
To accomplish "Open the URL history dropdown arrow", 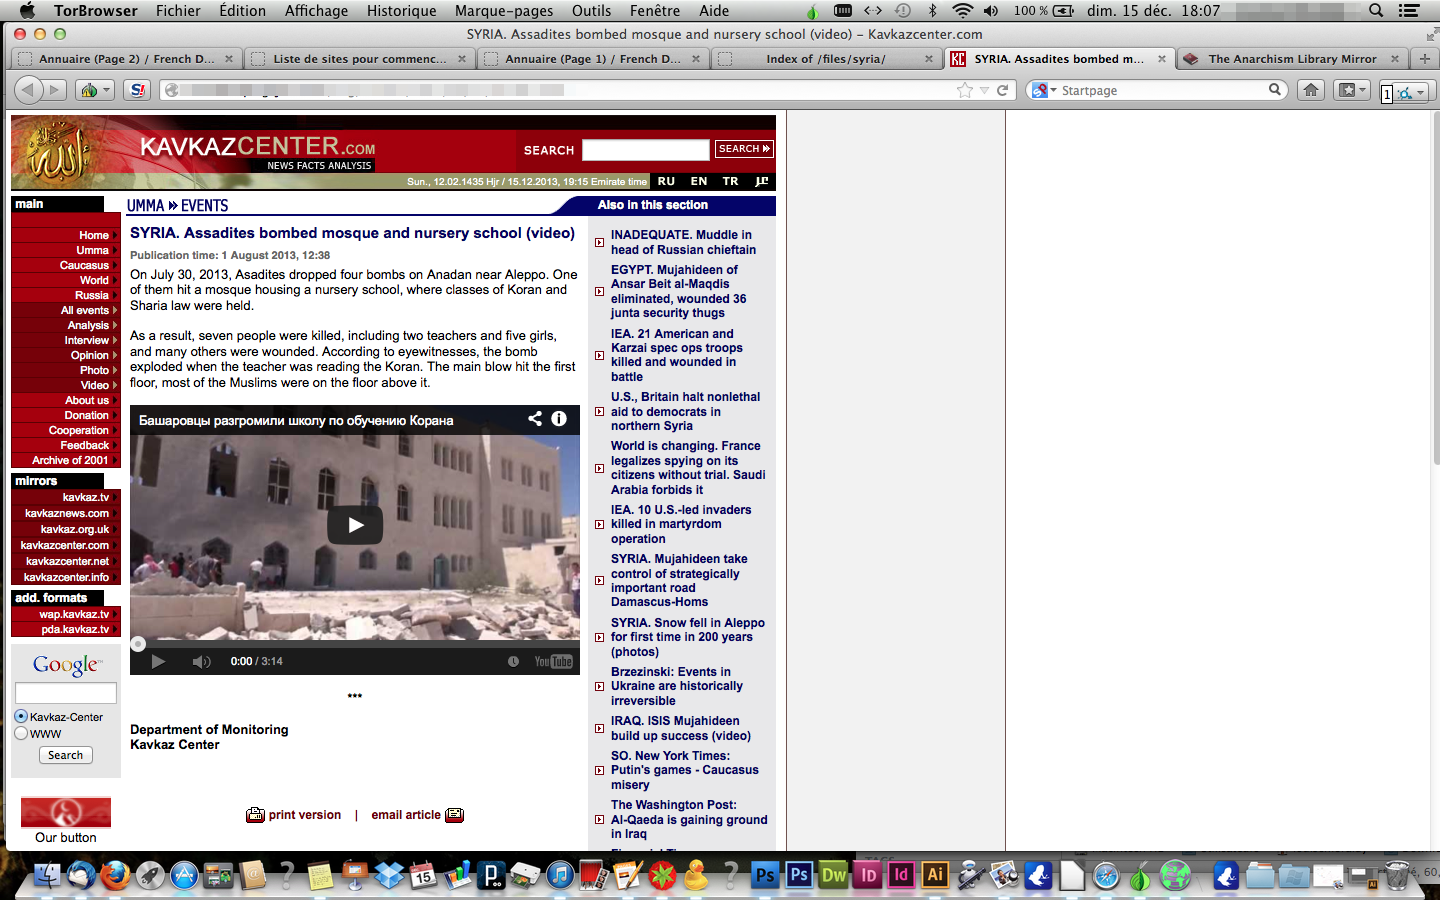I will pos(984,90).
